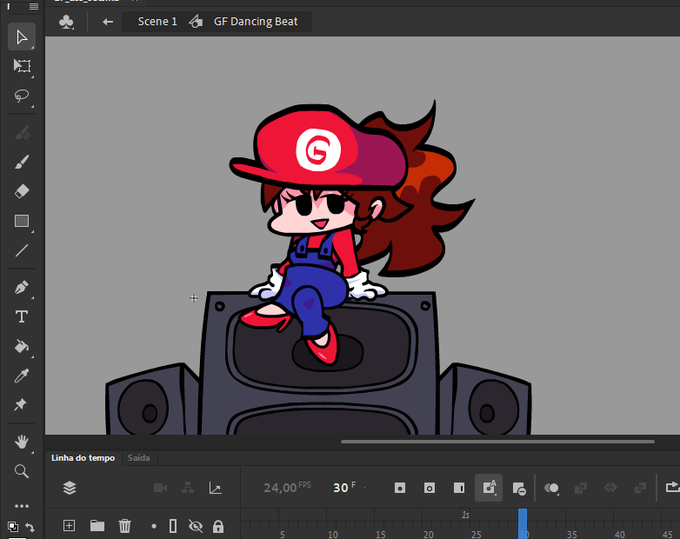This screenshot has height=539, width=680.
Task: Activate the Hand tool
Action: tap(21, 442)
